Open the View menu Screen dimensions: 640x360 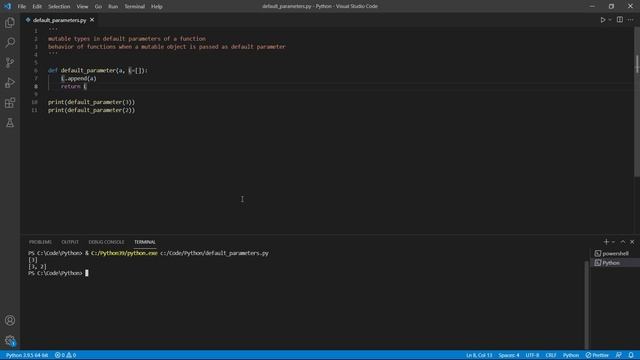[82, 6]
